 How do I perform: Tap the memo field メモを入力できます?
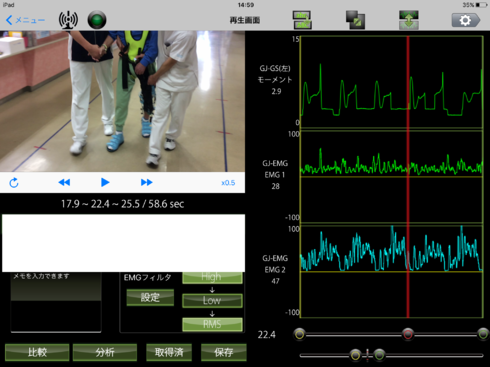click(56, 302)
